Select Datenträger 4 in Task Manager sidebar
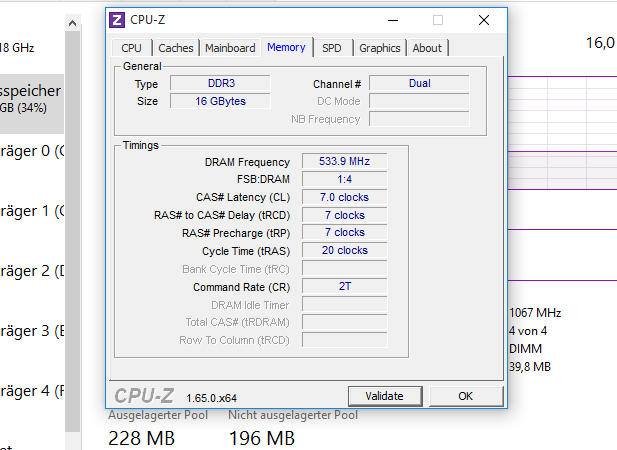 [x=31, y=391]
